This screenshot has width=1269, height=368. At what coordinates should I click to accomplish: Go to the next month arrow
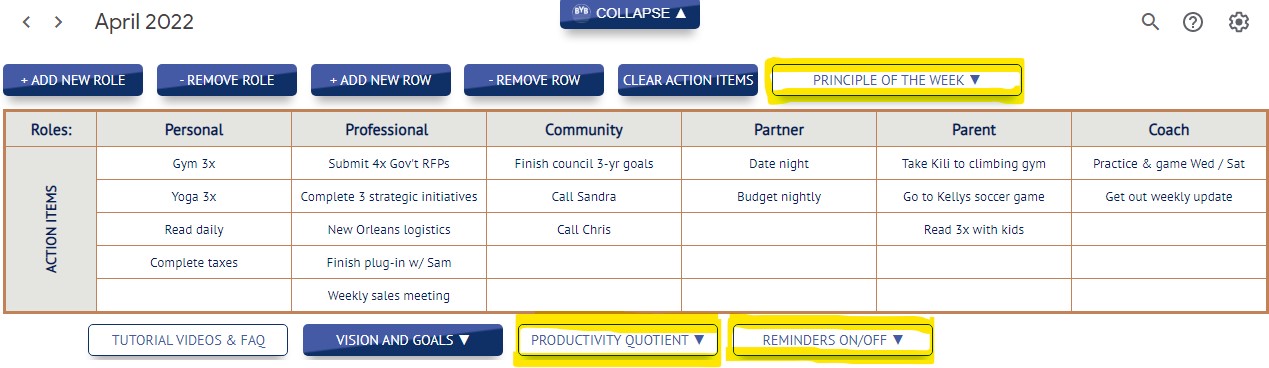[x=59, y=22]
